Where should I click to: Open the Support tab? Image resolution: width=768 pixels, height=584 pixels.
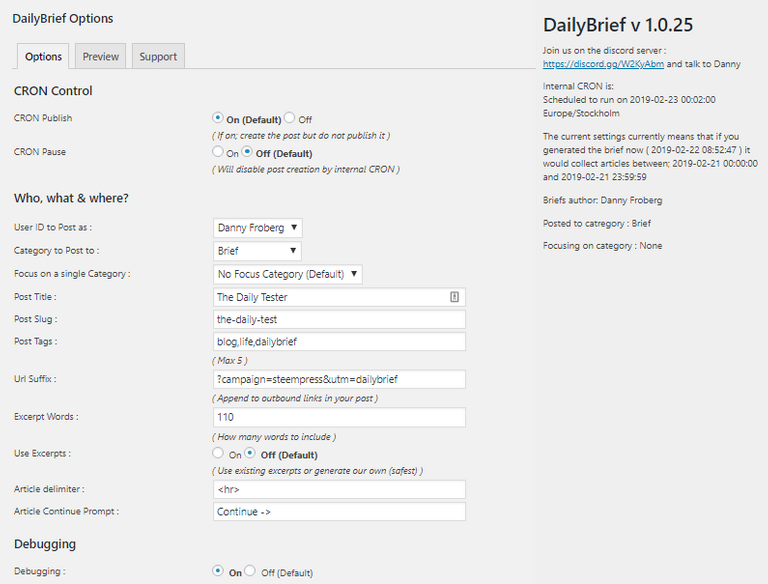158,57
